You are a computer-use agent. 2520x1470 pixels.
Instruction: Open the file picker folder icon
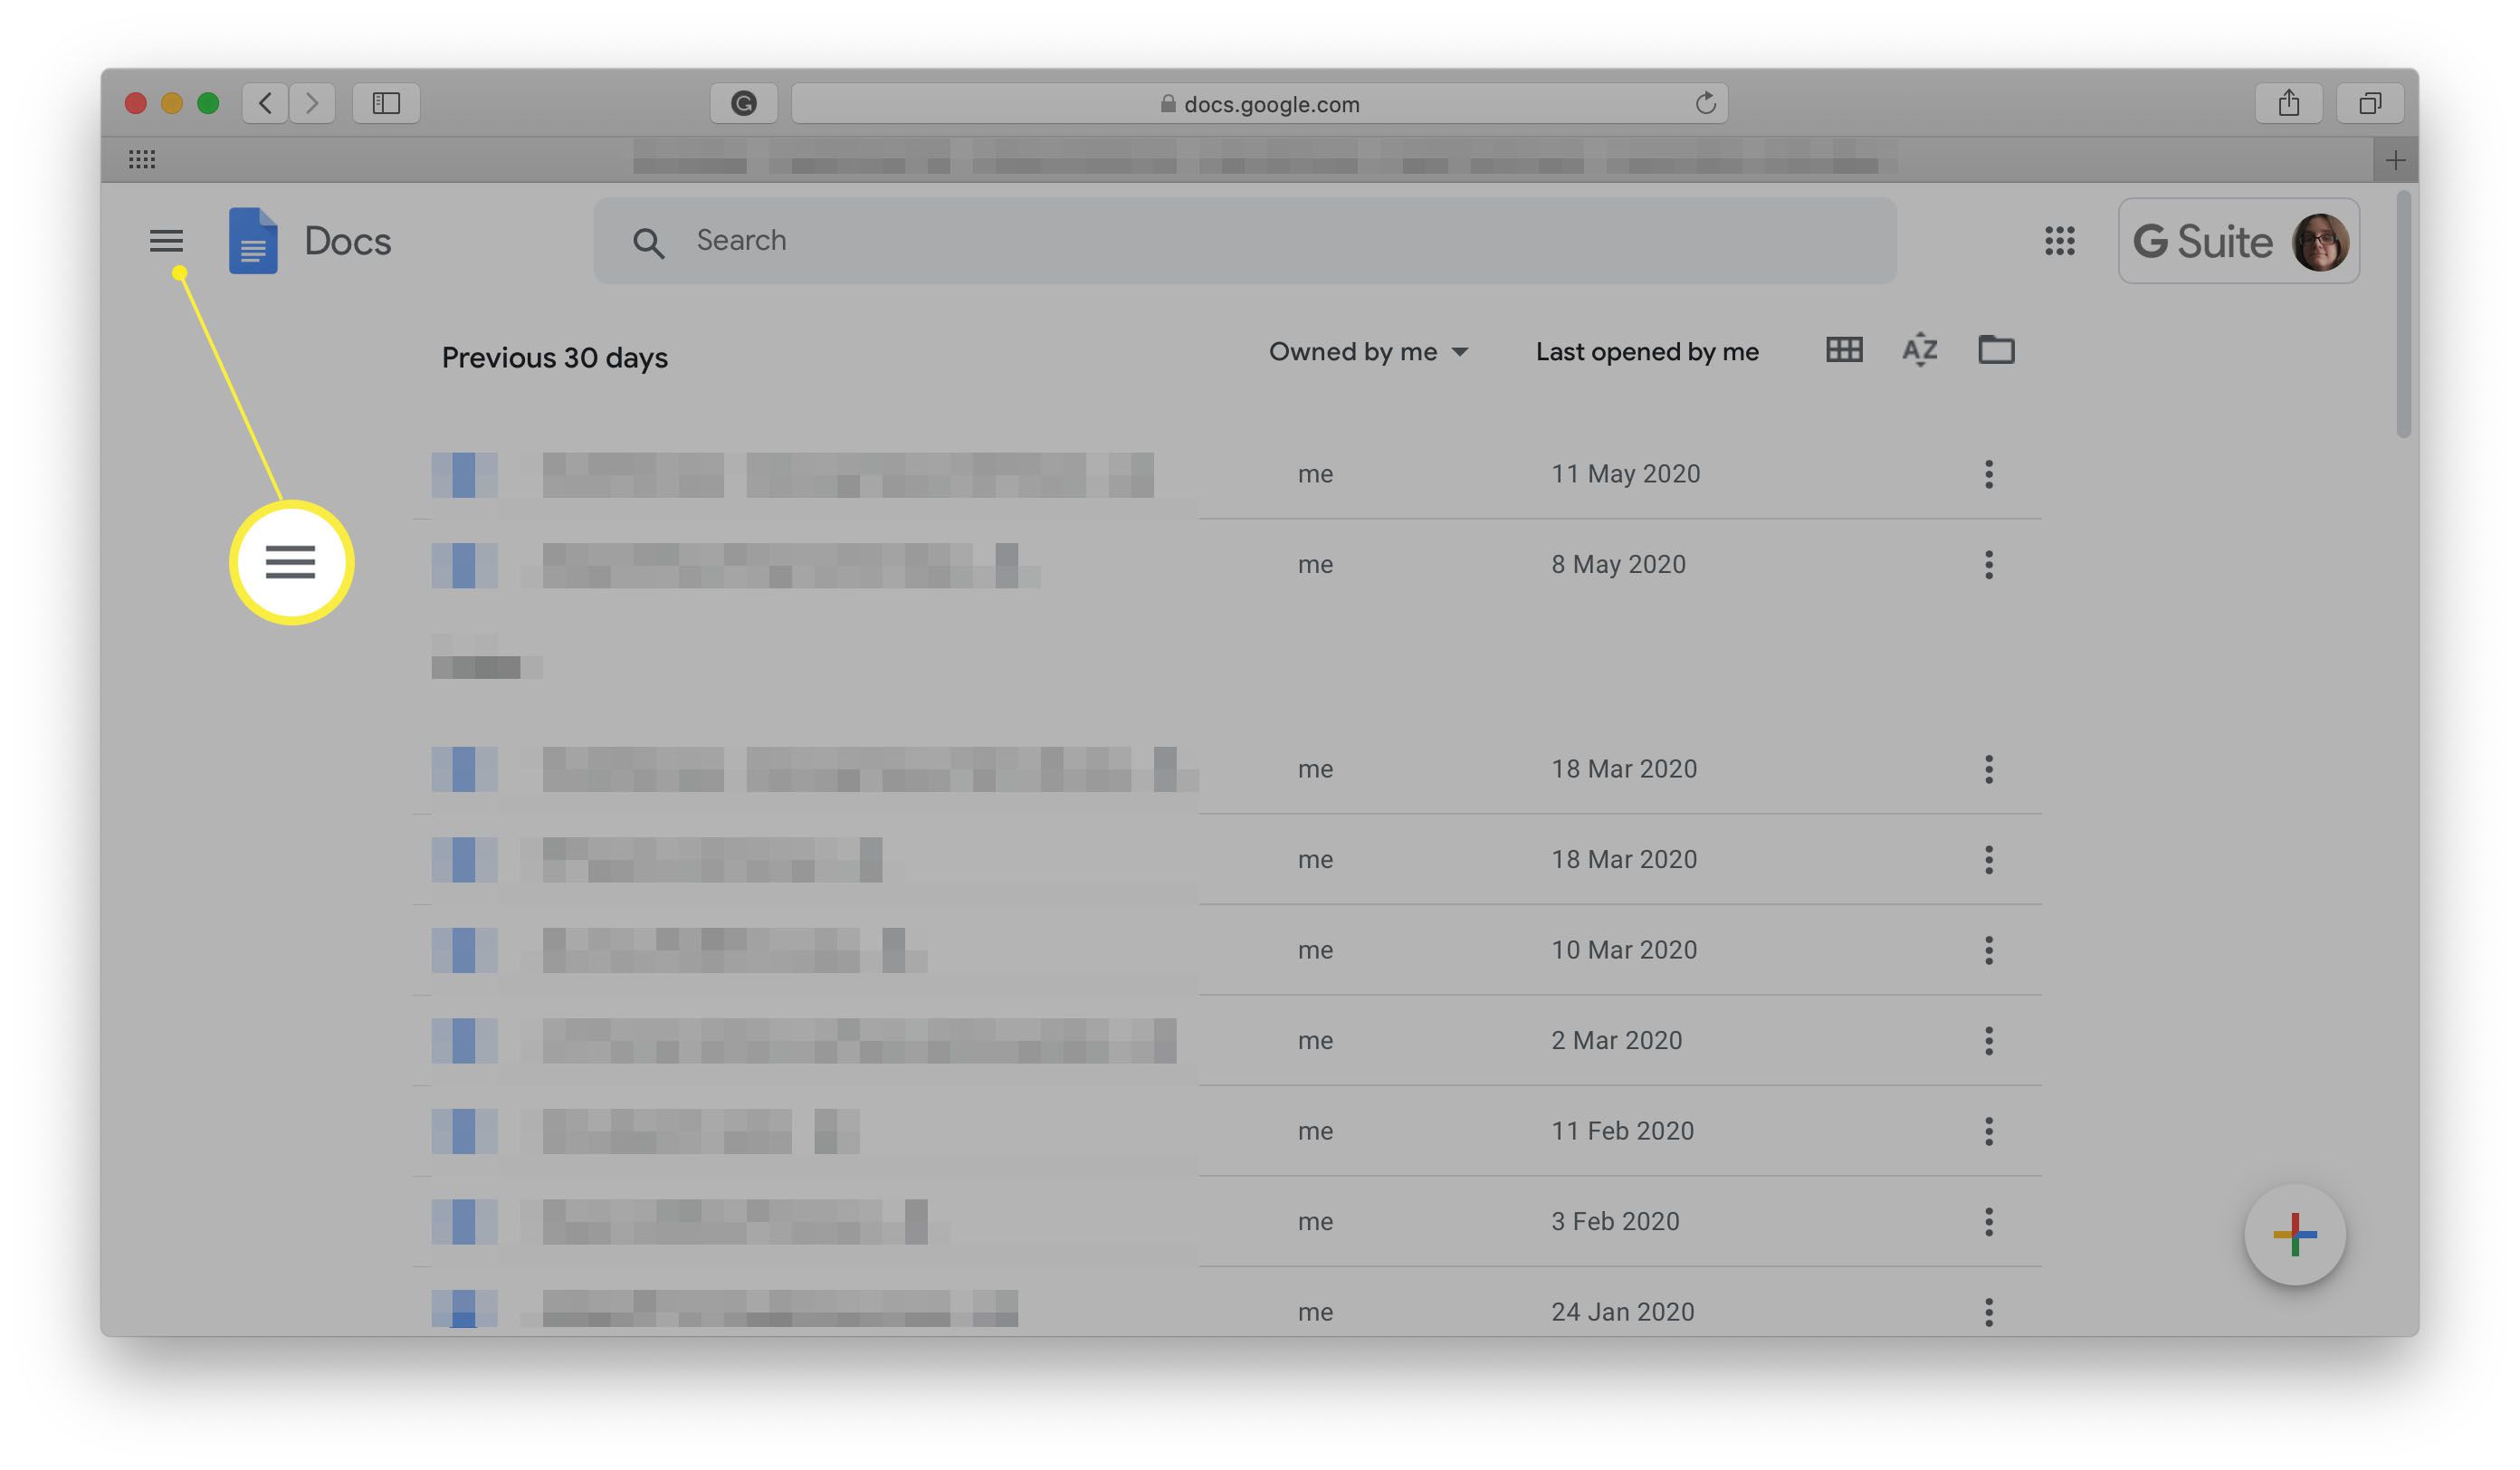[x=1996, y=350]
